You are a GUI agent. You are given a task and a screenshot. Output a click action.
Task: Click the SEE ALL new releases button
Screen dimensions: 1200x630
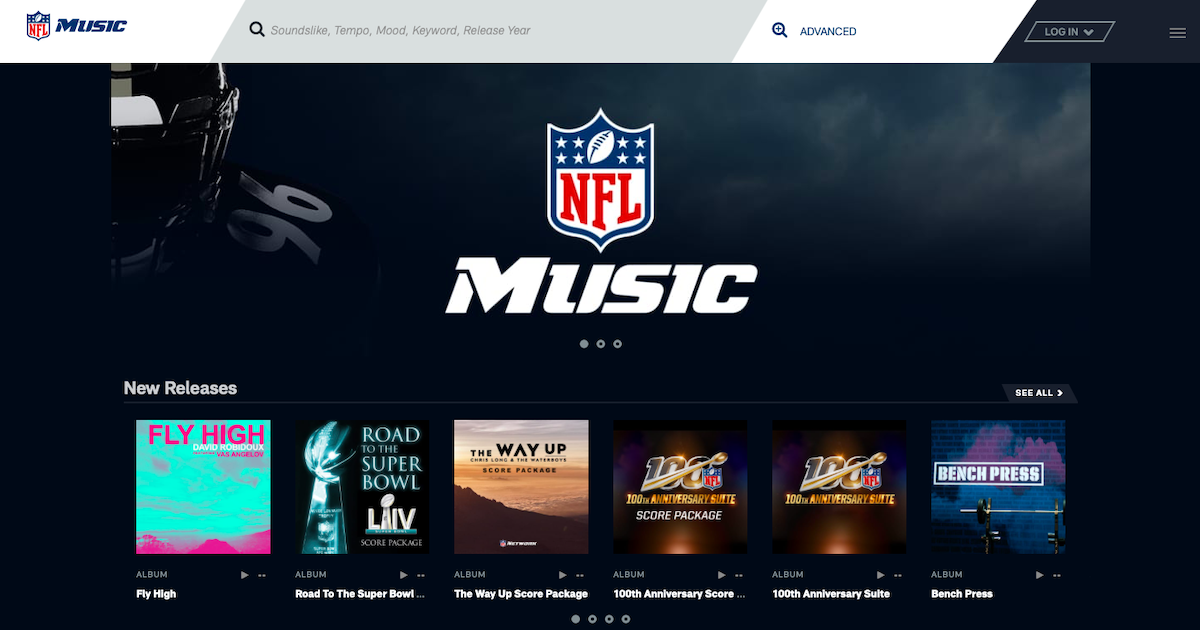[x=1039, y=393]
